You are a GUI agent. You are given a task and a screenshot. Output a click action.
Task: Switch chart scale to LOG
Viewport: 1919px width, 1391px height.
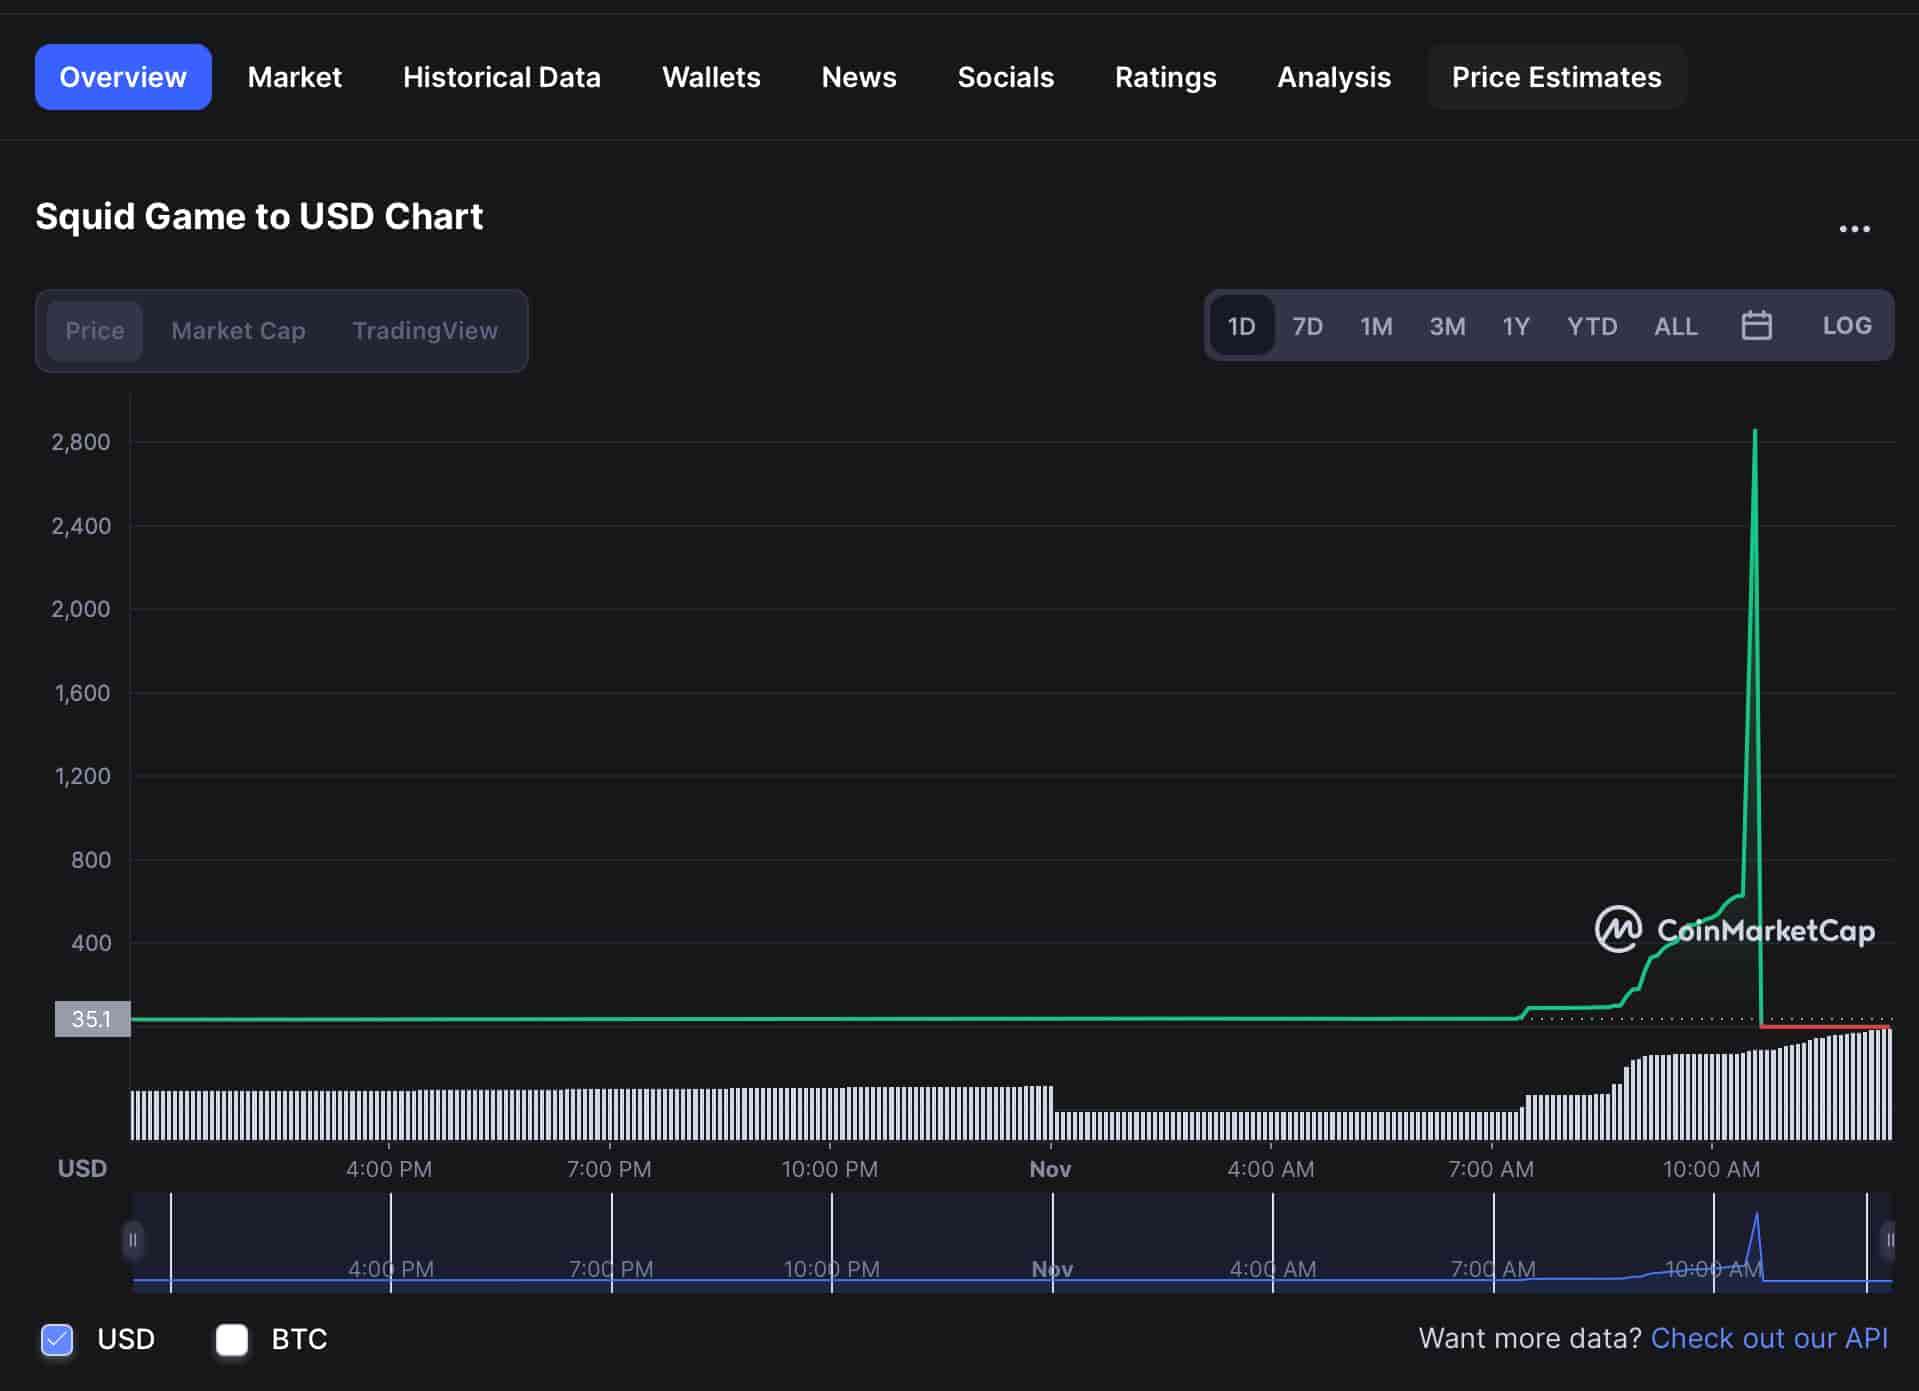(1846, 325)
